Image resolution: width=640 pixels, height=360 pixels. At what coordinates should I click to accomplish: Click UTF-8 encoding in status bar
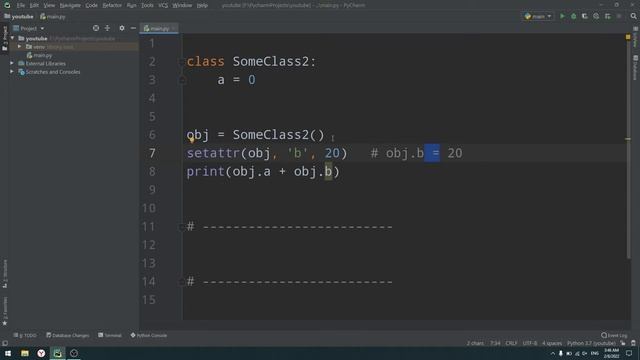[x=530, y=343]
